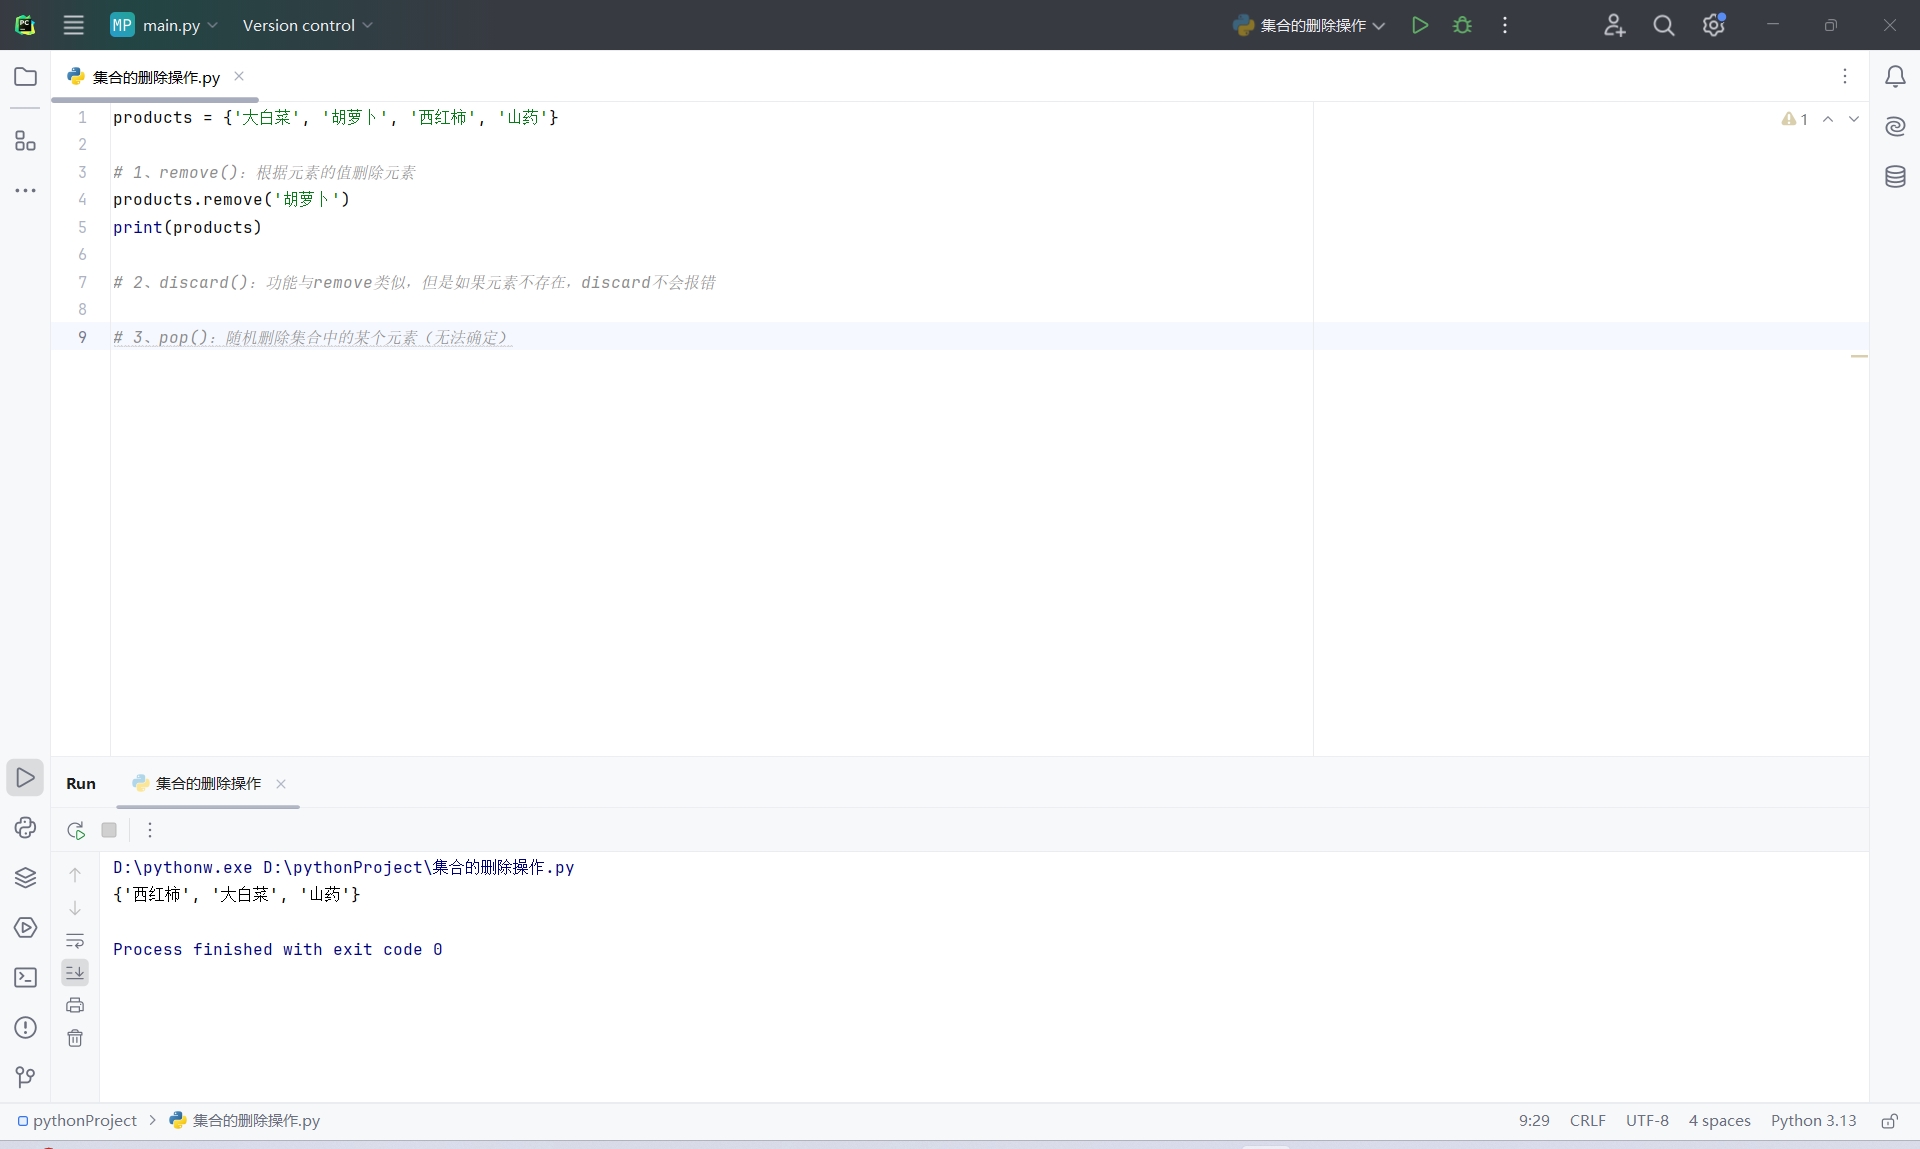
Task: Click the Debug bug icon
Action: (1462, 25)
